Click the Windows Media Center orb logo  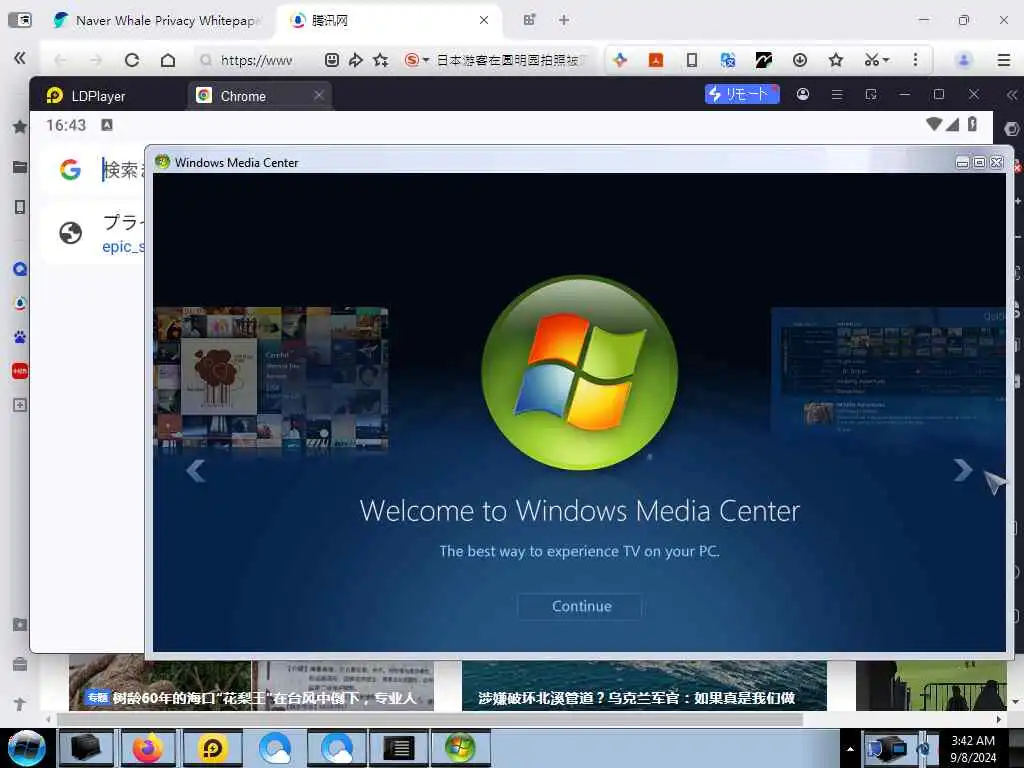pos(580,372)
